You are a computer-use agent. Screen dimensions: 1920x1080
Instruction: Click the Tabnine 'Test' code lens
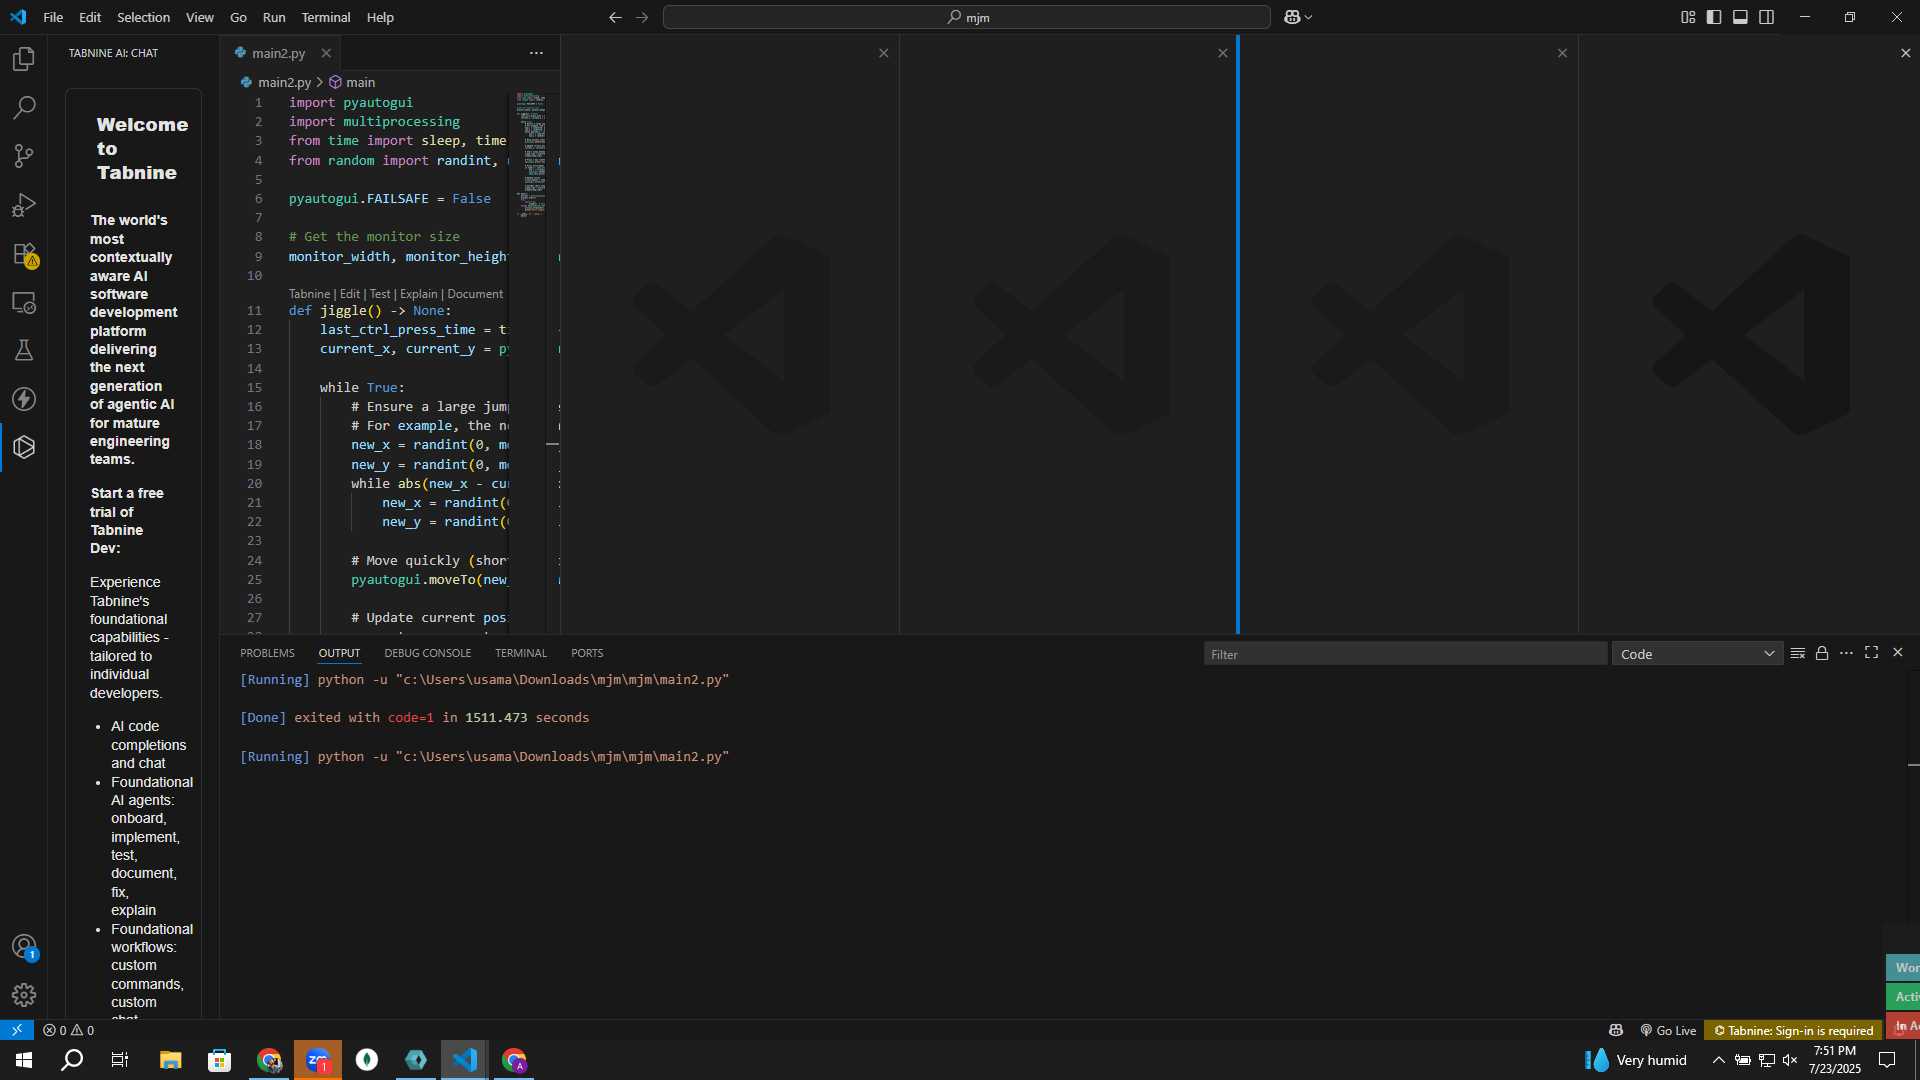[x=380, y=294]
